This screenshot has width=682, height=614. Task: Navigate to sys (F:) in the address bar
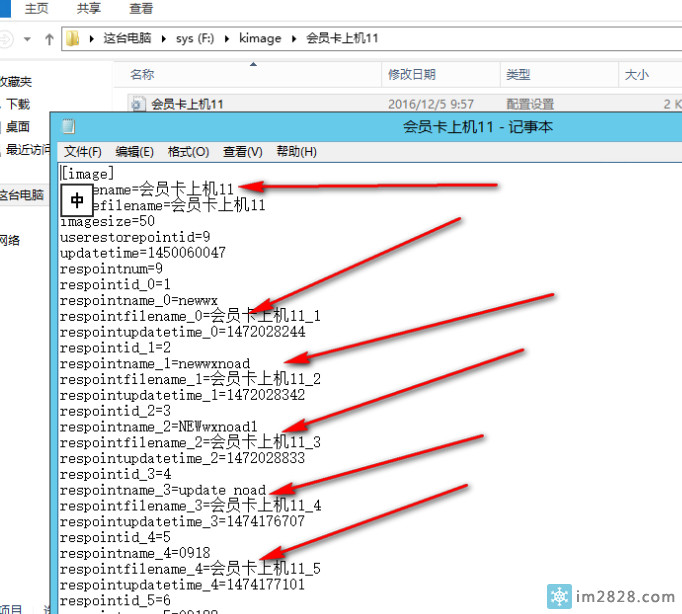pyautogui.click(x=195, y=39)
